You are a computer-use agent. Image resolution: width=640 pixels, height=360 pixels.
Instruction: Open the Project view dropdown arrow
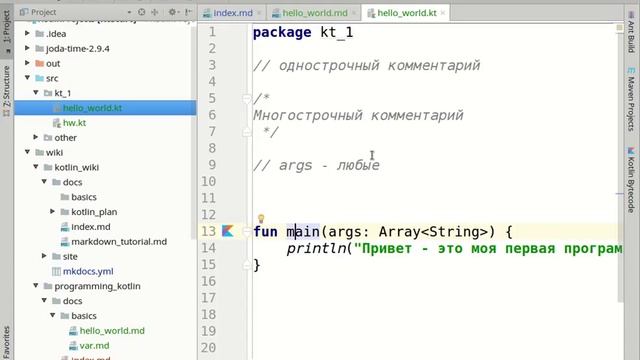coord(129,12)
